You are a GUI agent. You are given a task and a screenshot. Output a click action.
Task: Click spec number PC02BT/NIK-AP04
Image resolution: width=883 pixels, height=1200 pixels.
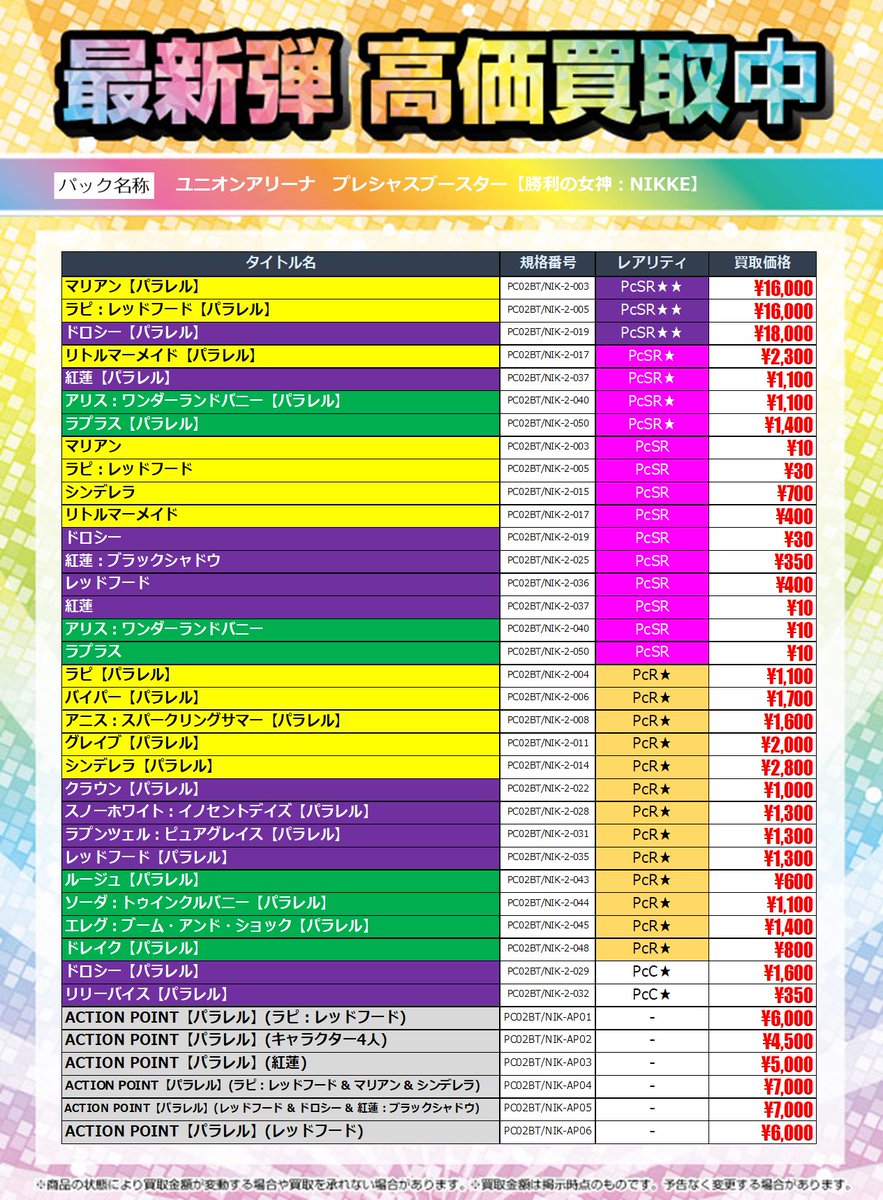pyautogui.click(x=548, y=1088)
